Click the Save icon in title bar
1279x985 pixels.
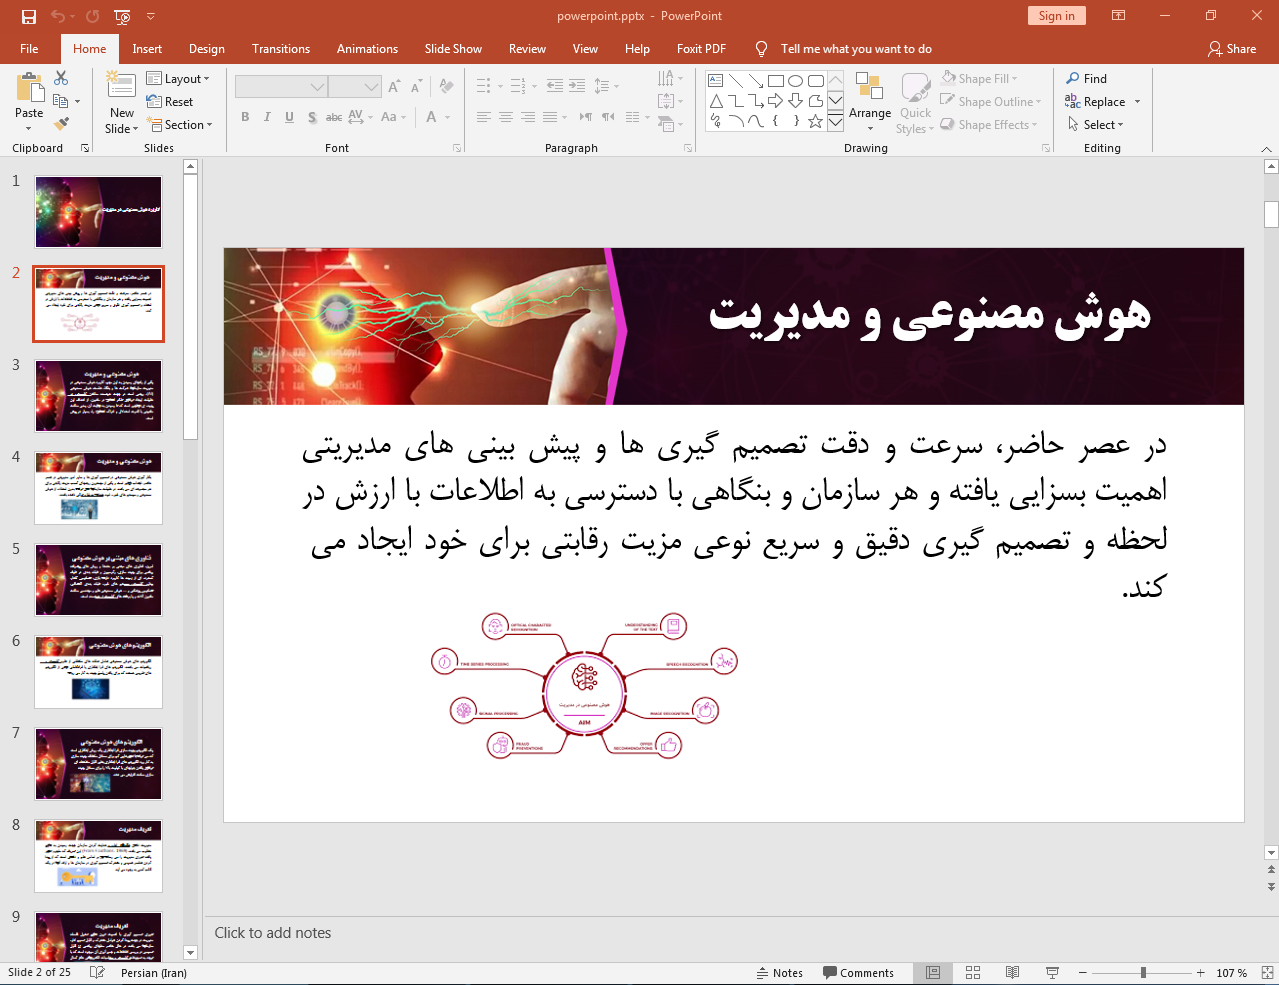click(x=29, y=16)
